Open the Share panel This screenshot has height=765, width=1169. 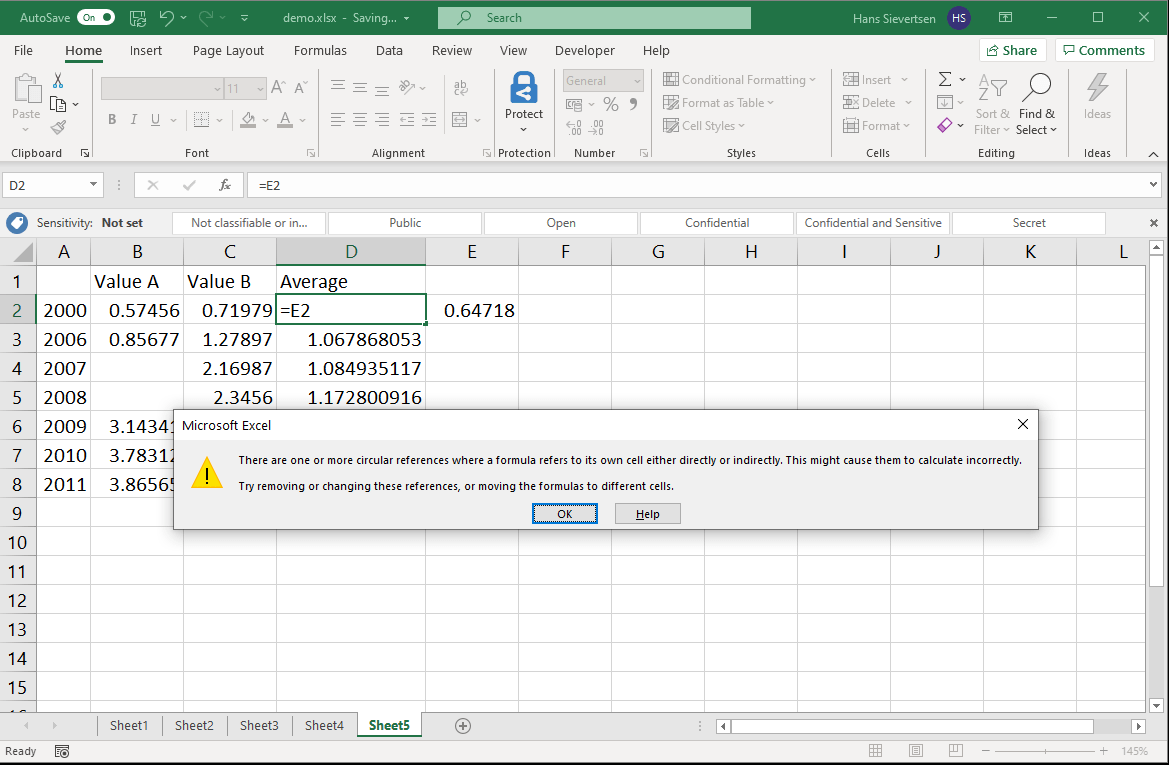coord(1012,50)
